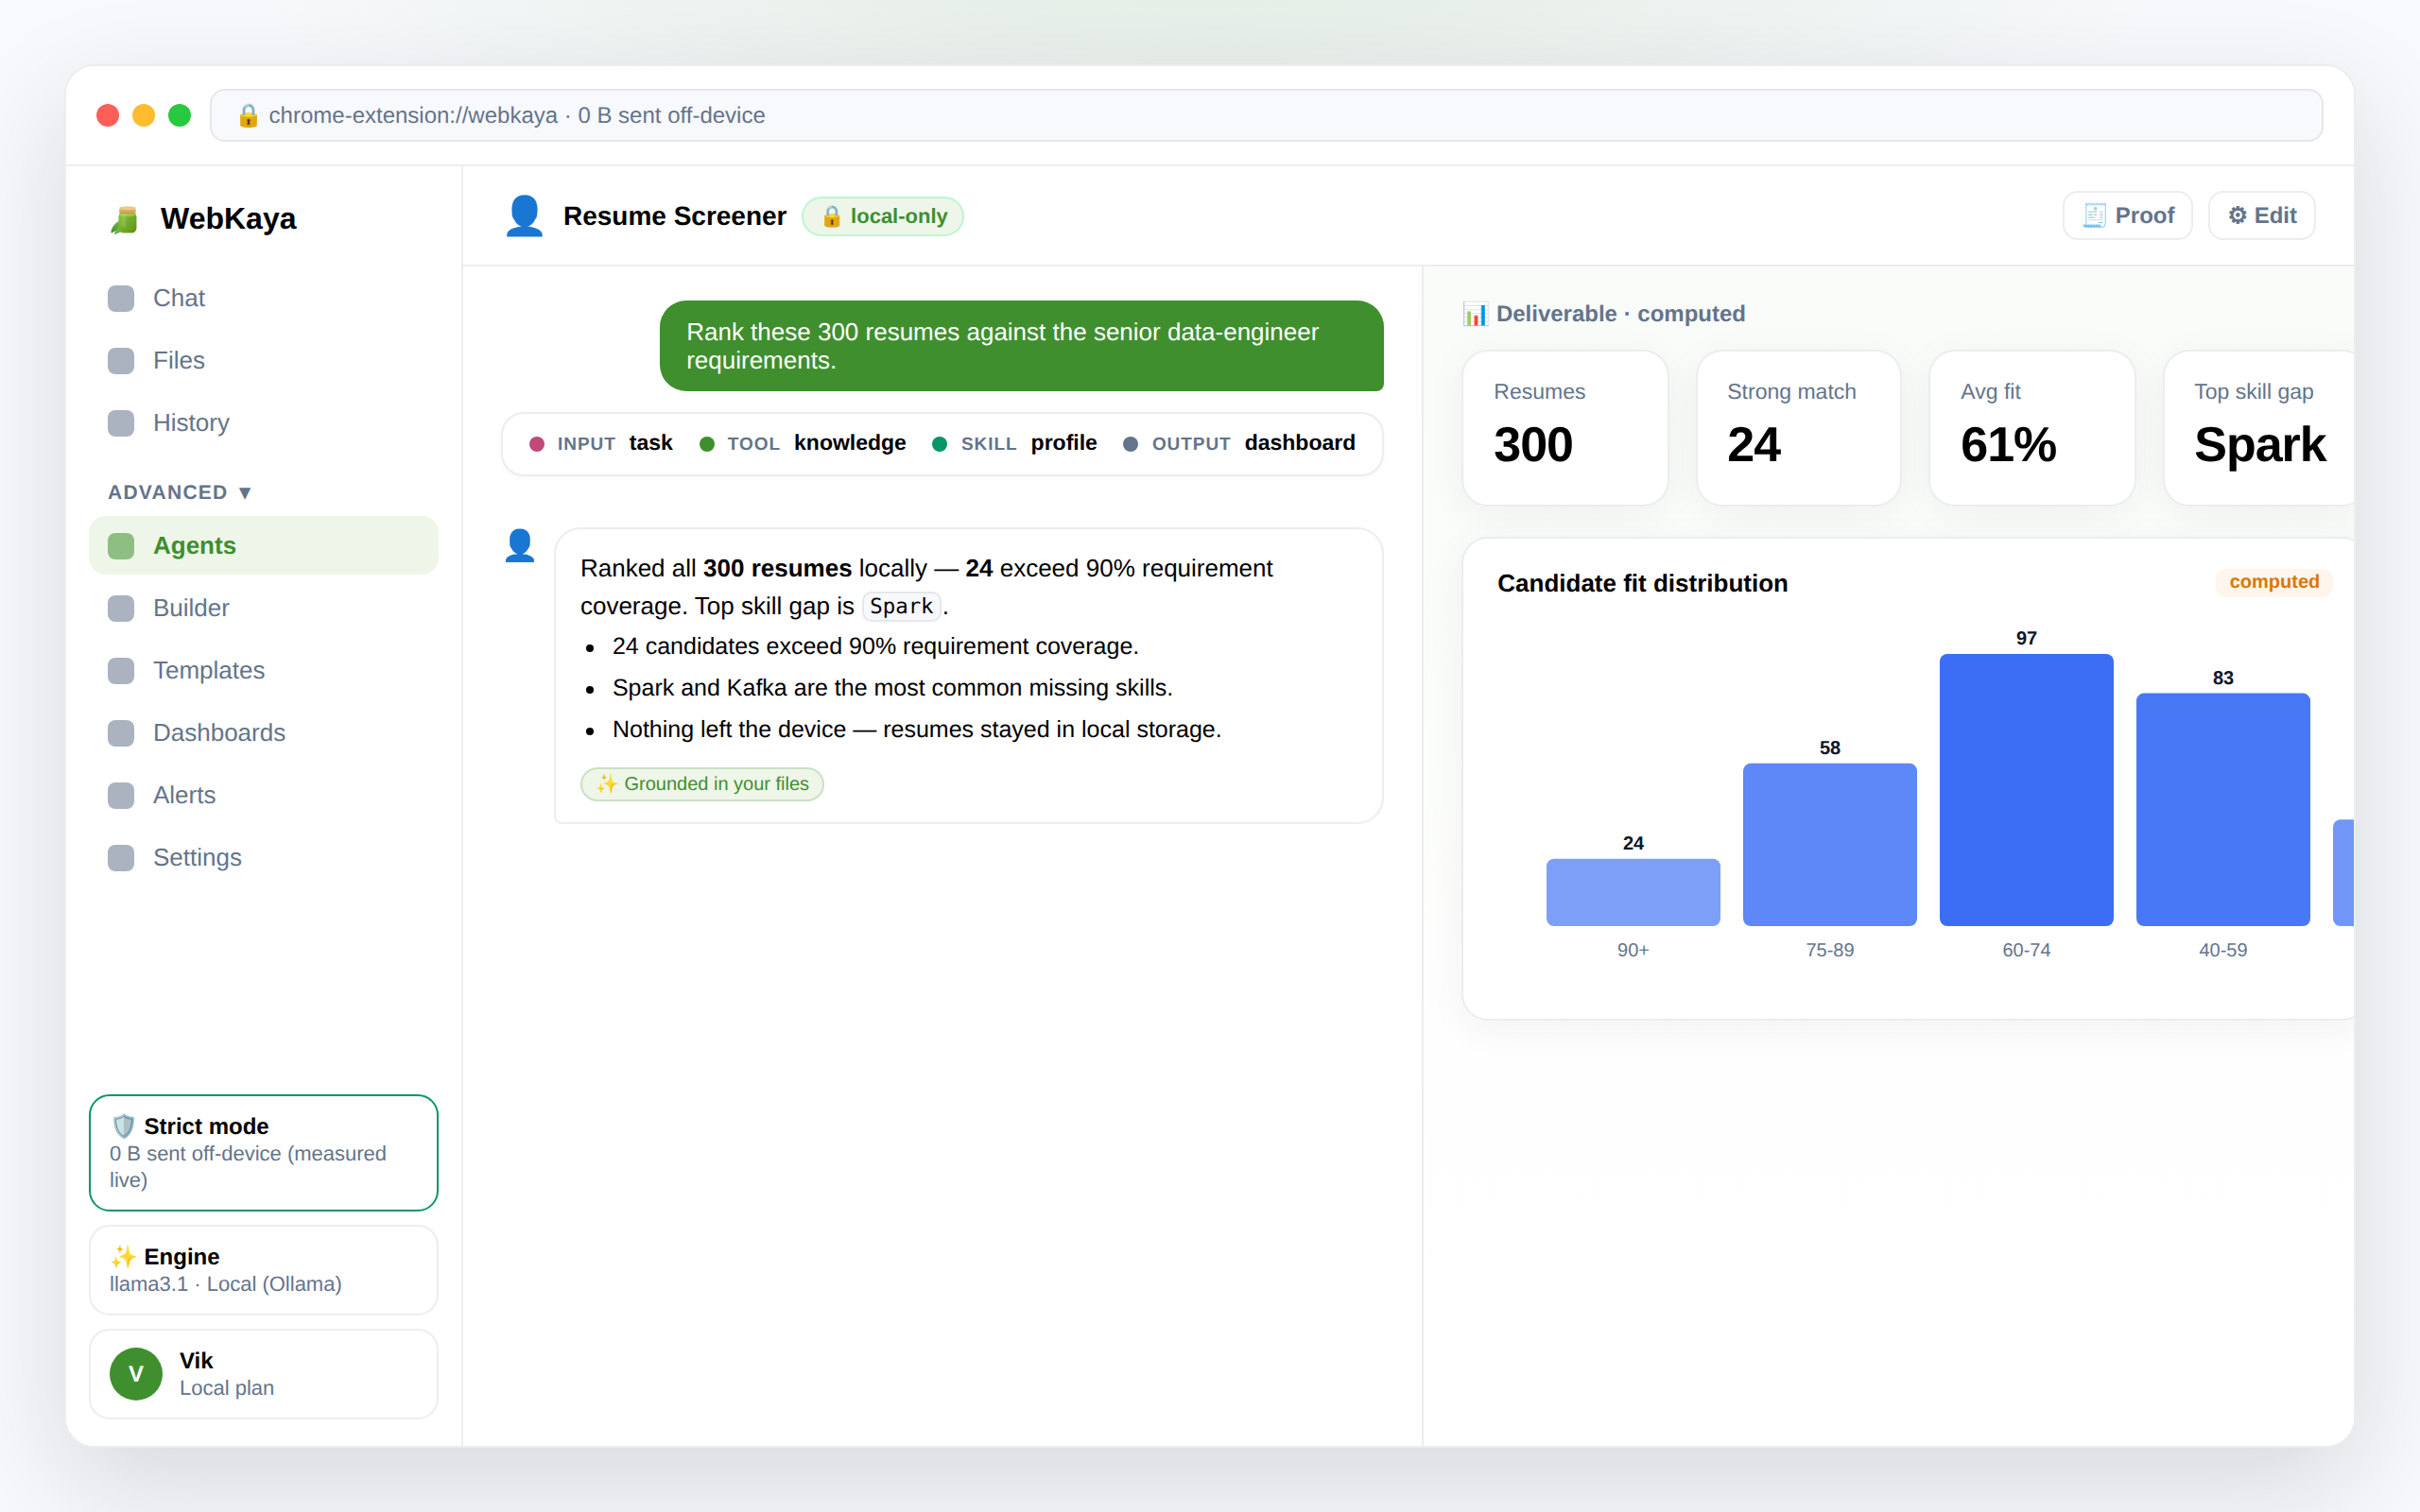Toggle the Strict mode card

264,1152
